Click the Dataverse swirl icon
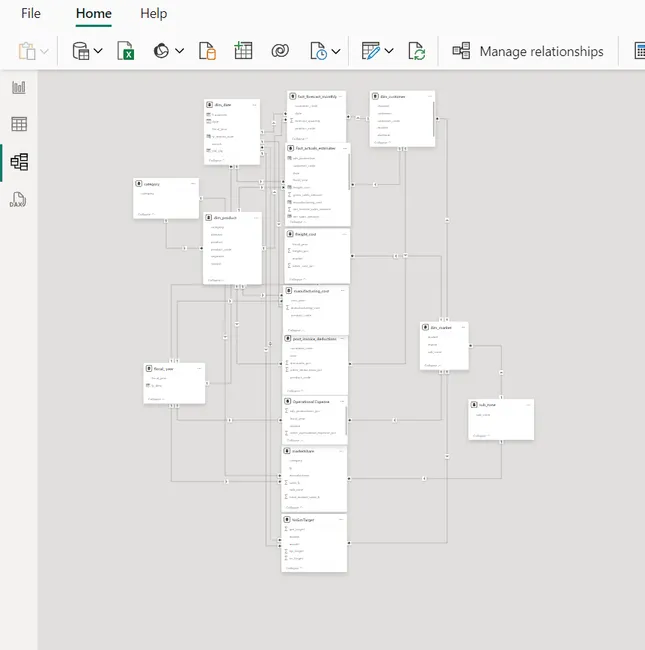 tap(280, 51)
